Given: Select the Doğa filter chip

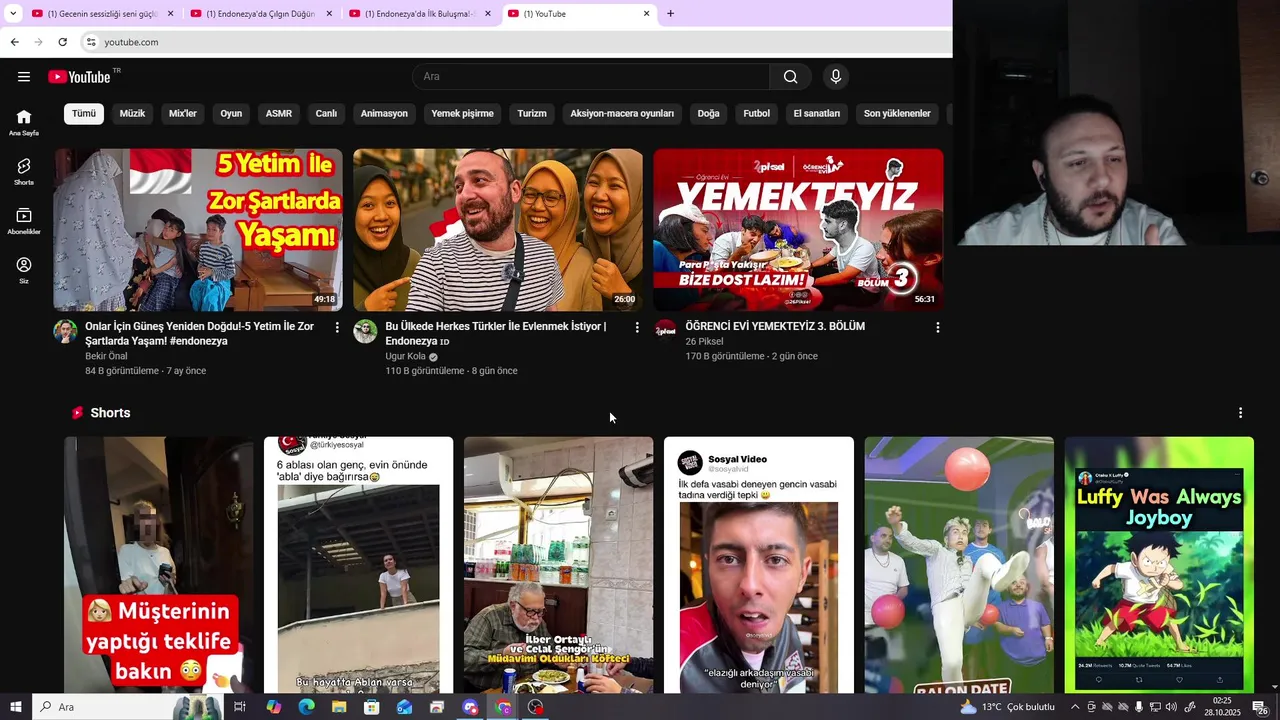Looking at the screenshot, I should (x=708, y=113).
